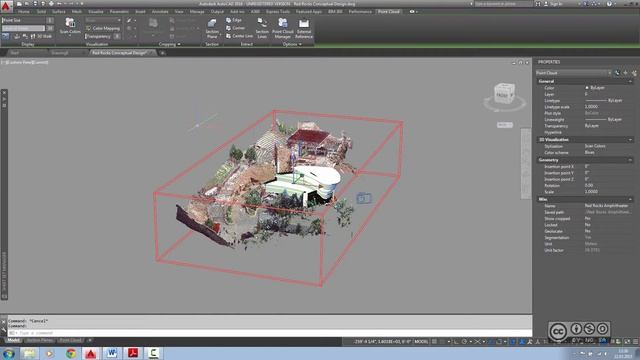Screen dimensions: 640x360
Task: Switch to the Annotate ribbon tab
Action: (160, 12)
